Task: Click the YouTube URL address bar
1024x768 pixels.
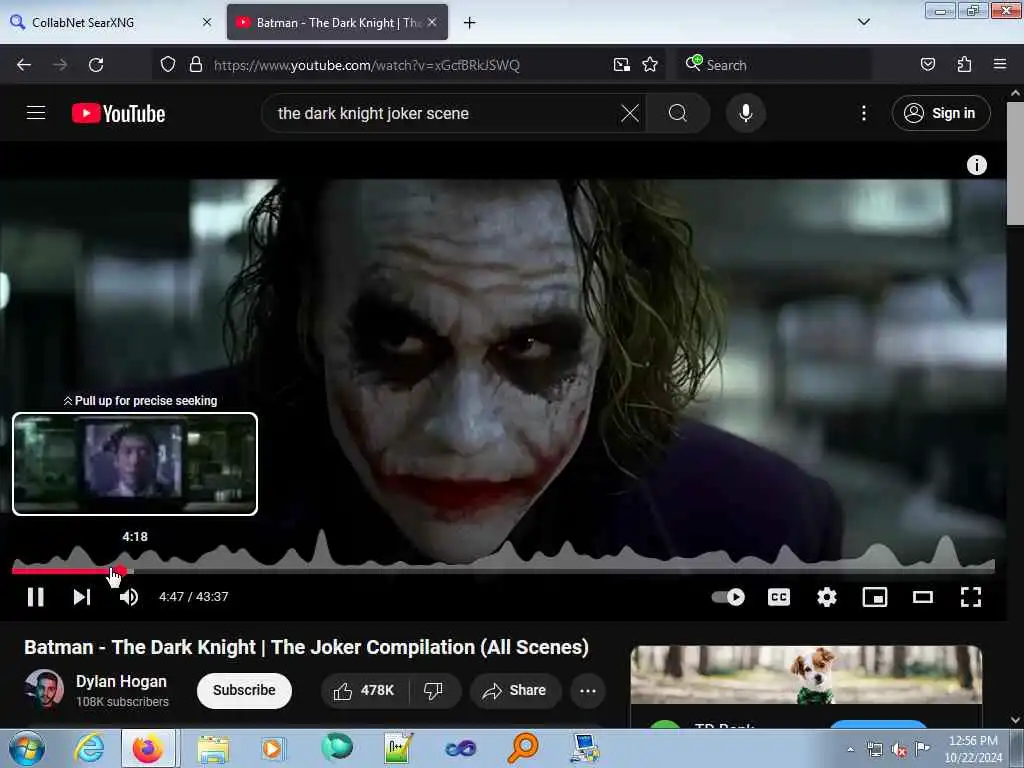Action: pyautogui.click(x=366, y=65)
